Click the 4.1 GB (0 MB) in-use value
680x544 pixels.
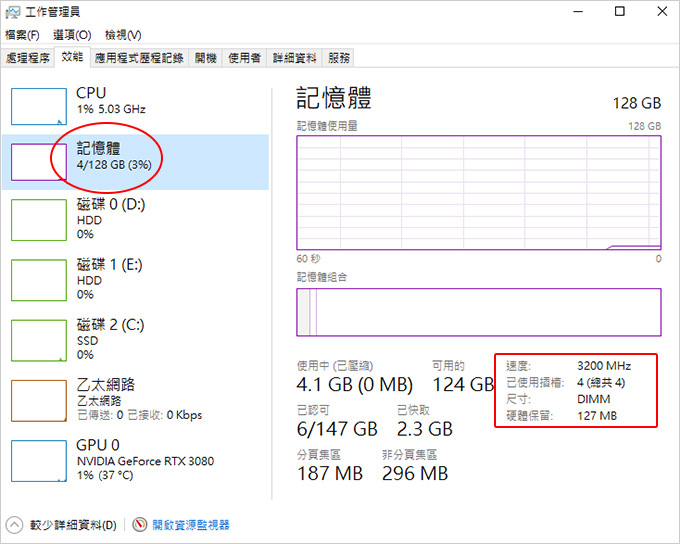355,384
